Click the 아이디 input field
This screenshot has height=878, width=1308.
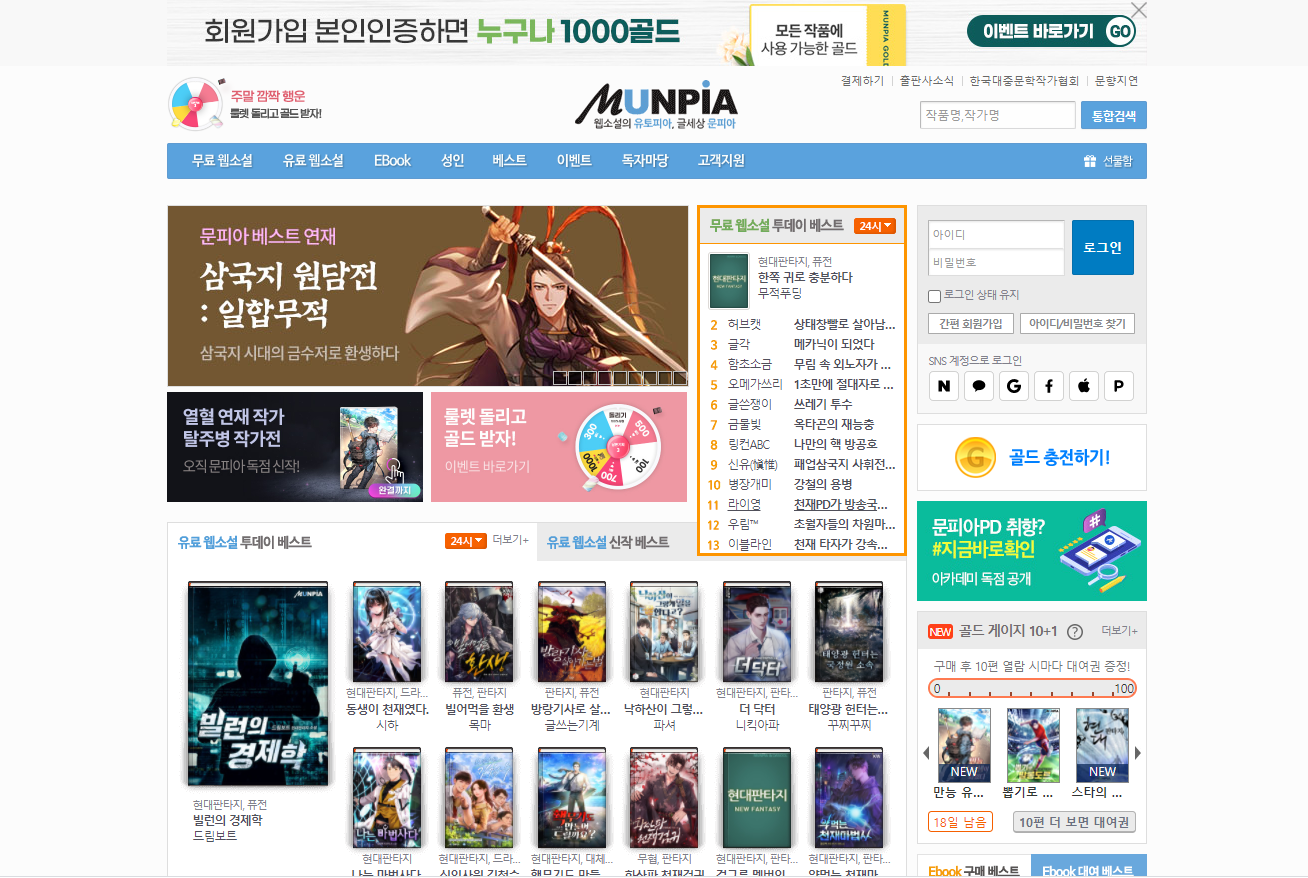(x=996, y=234)
